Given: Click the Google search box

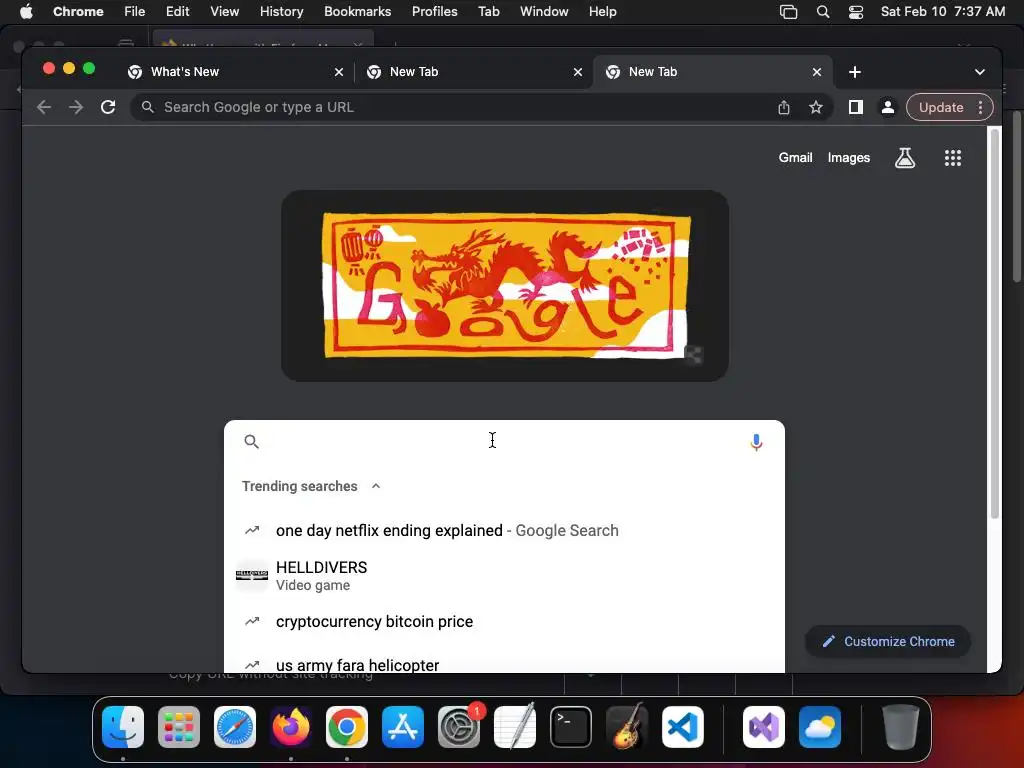Looking at the screenshot, I should point(503,442).
